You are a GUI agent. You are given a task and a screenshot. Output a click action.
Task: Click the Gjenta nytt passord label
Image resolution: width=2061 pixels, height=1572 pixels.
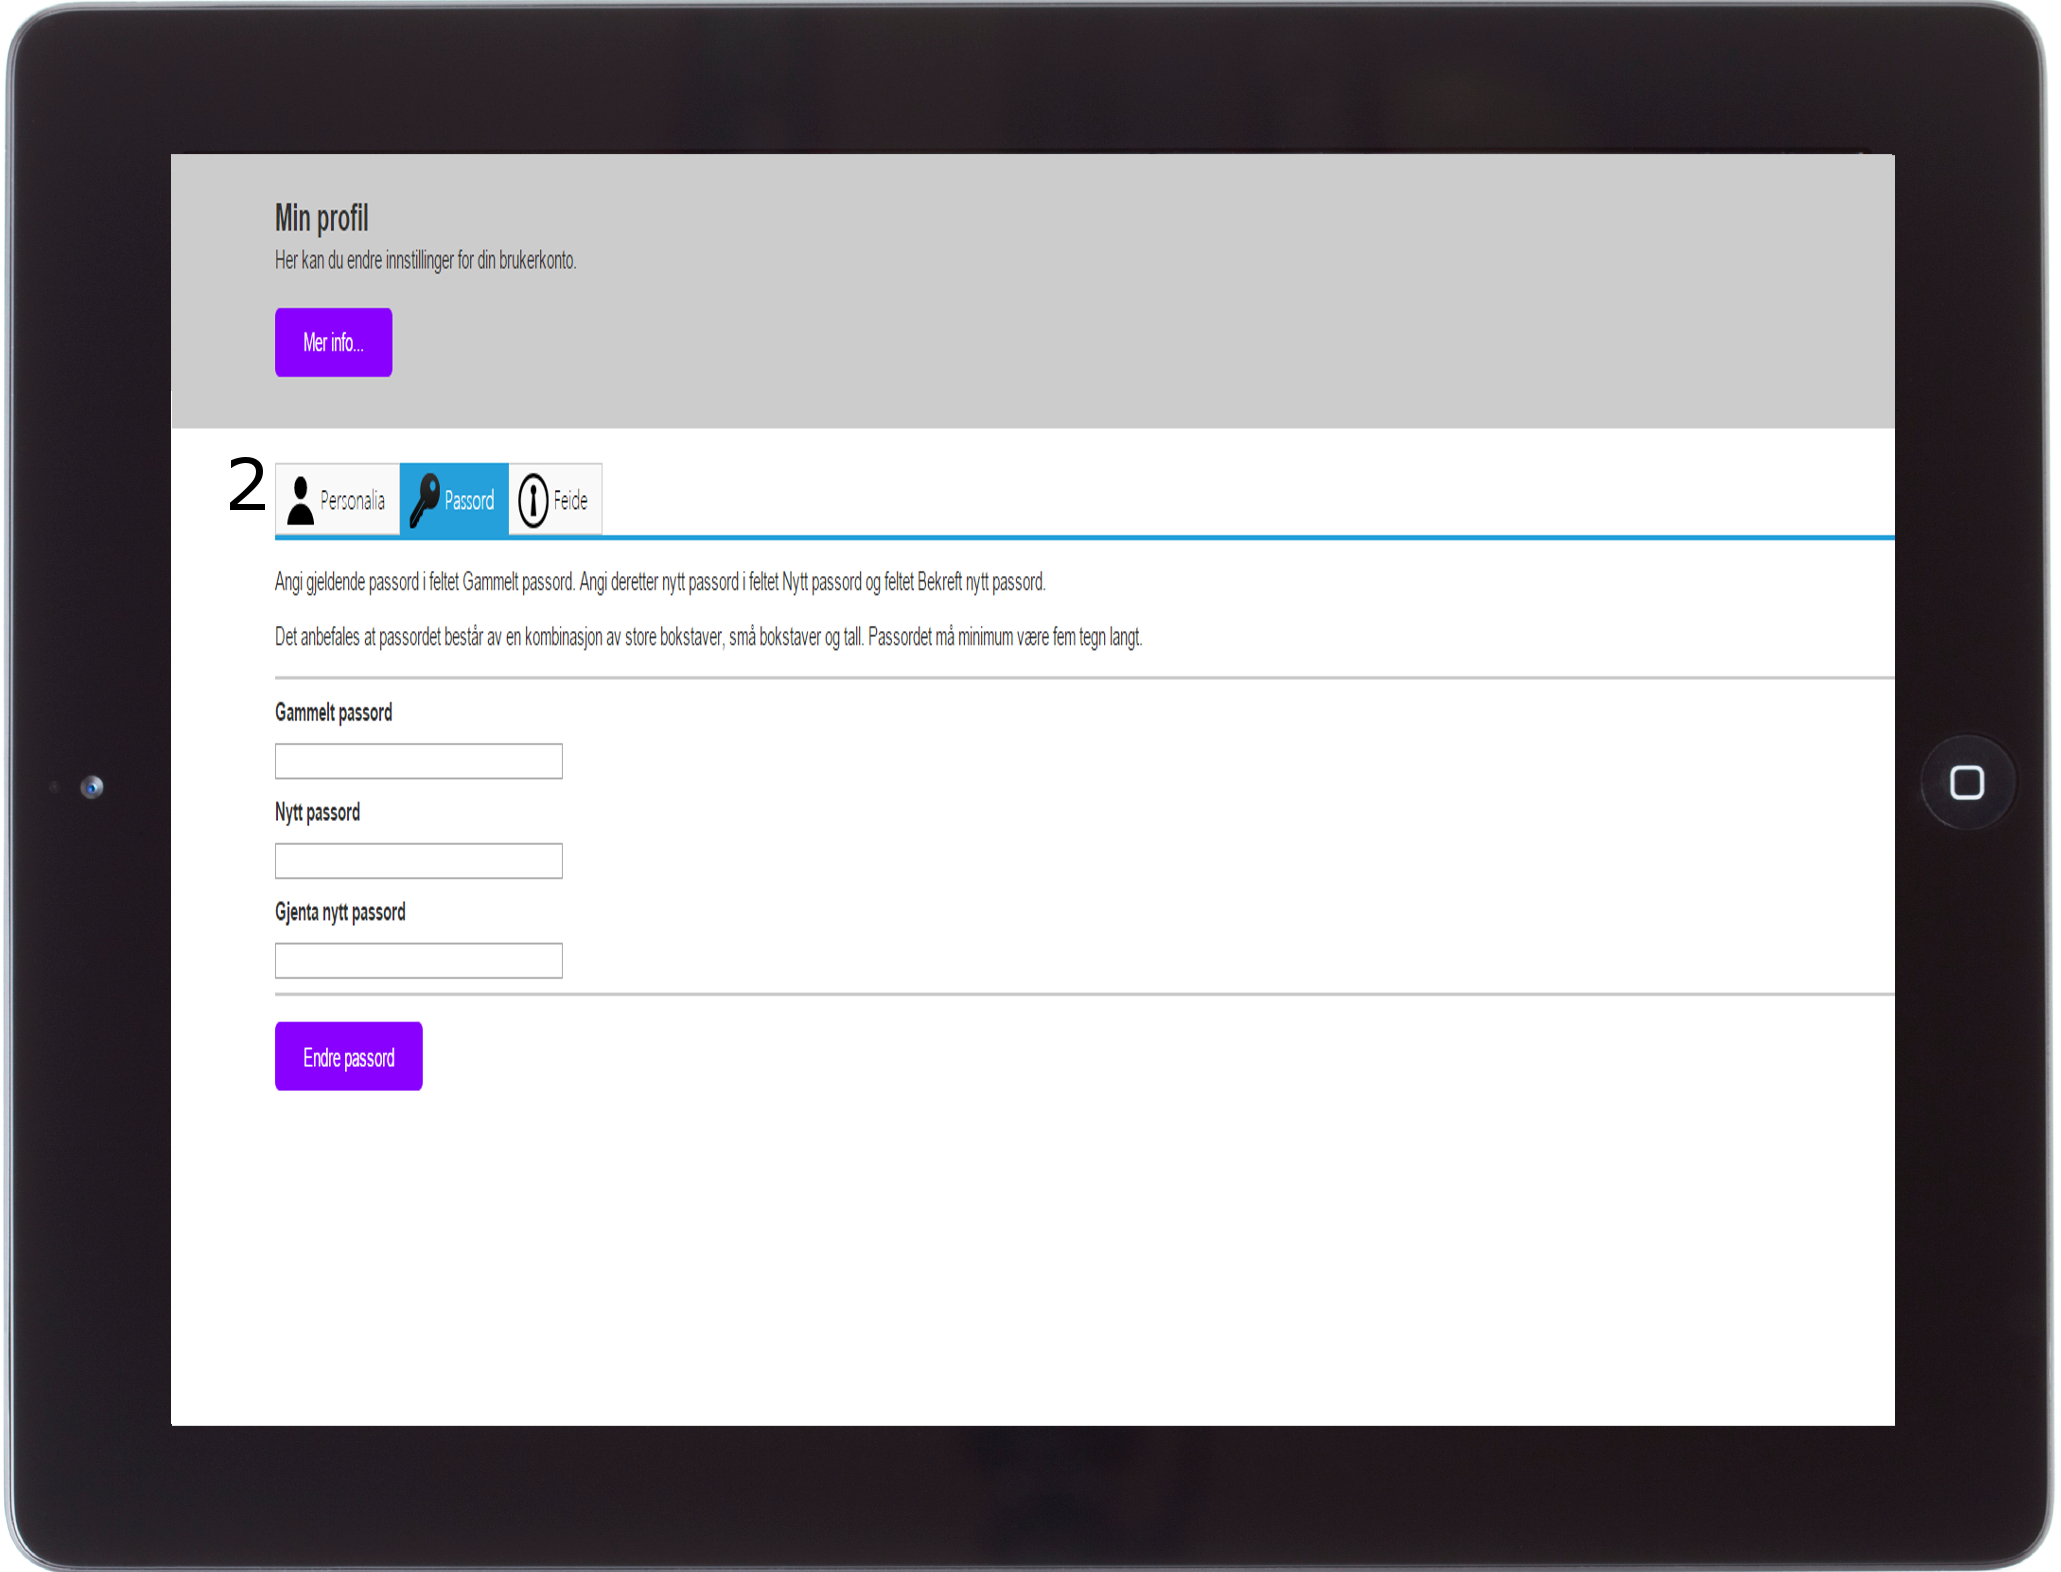[340, 913]
